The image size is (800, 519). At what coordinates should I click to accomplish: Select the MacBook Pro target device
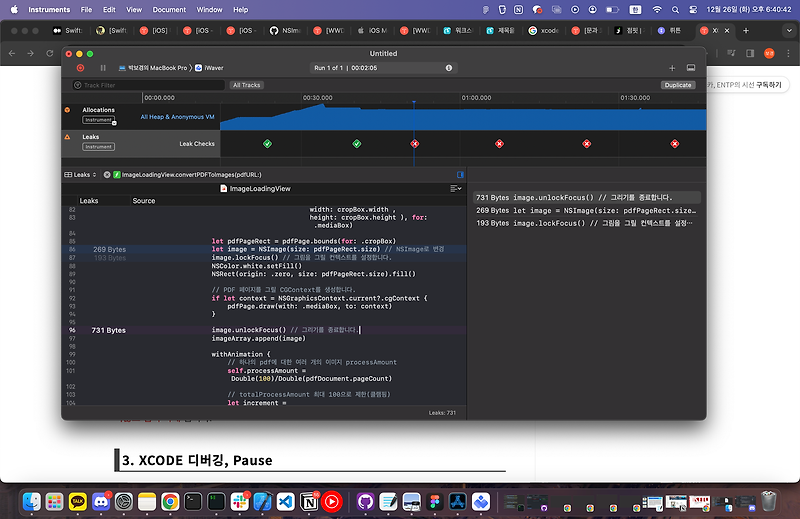(153, 68)
